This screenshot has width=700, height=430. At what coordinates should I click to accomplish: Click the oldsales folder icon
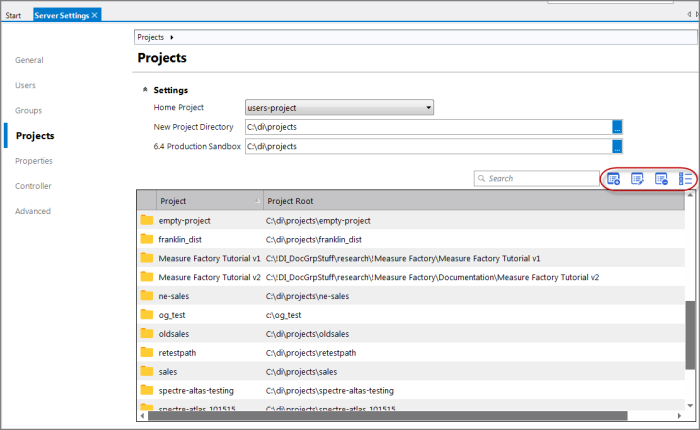[x=146, y=333]
